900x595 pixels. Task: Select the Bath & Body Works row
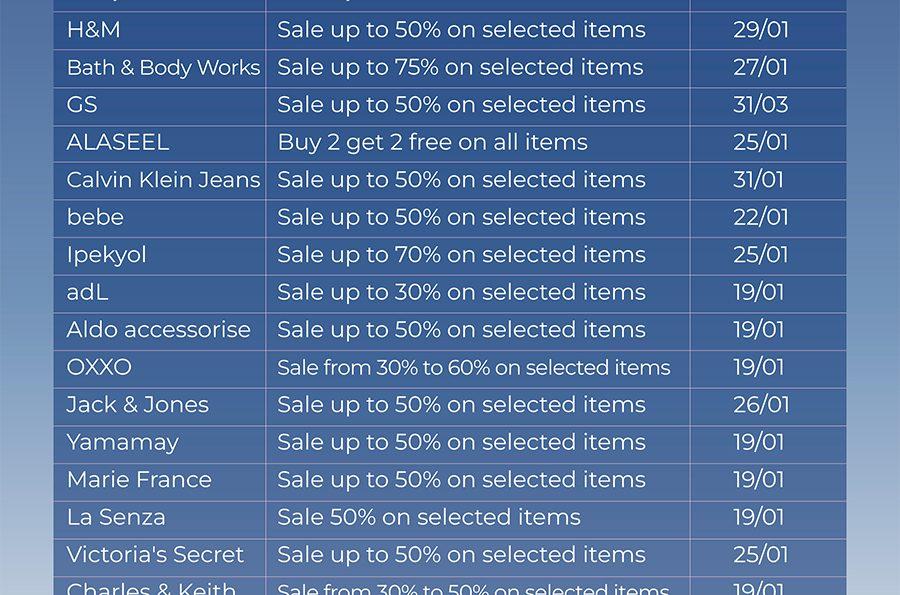coord(450,68)
